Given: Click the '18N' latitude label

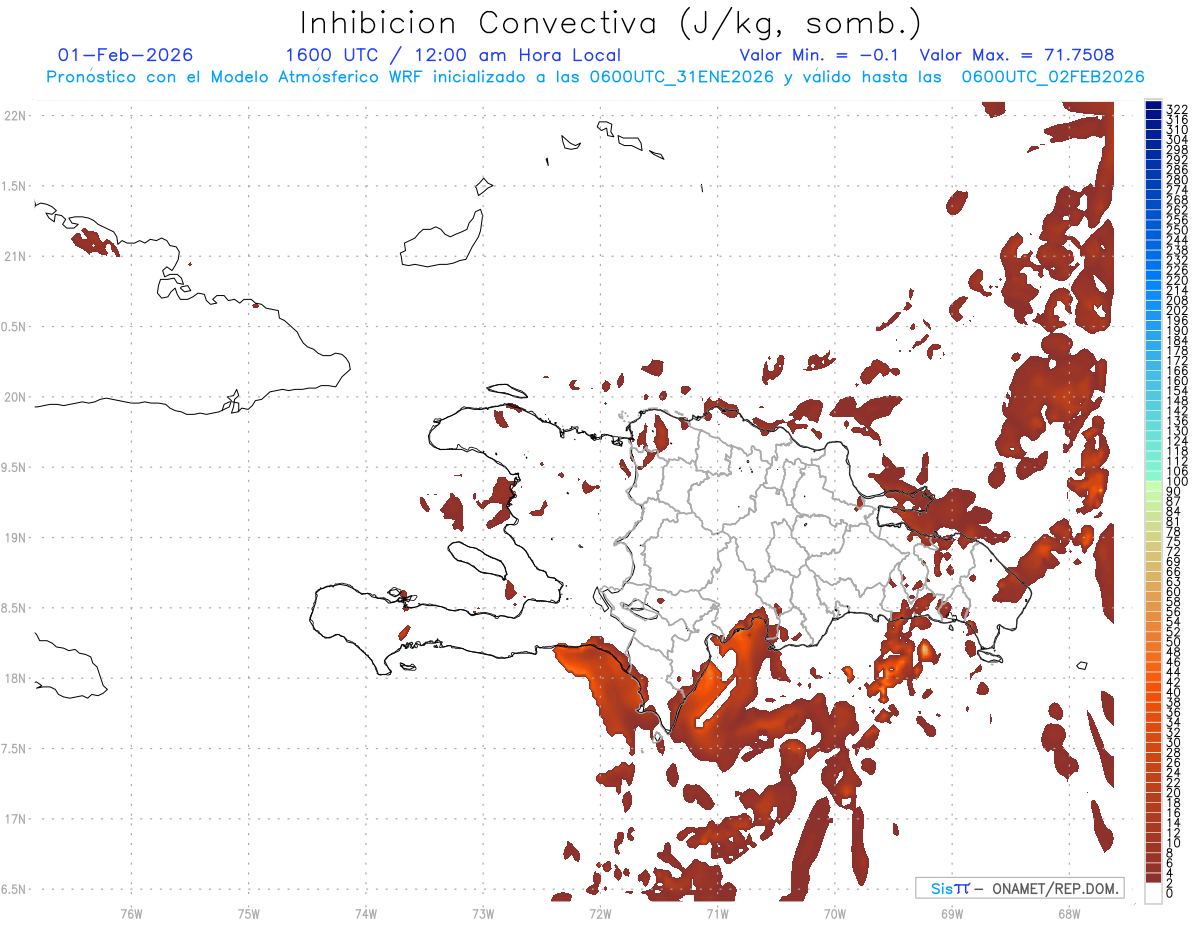Looking at the screenshot, I should point(16,678).
